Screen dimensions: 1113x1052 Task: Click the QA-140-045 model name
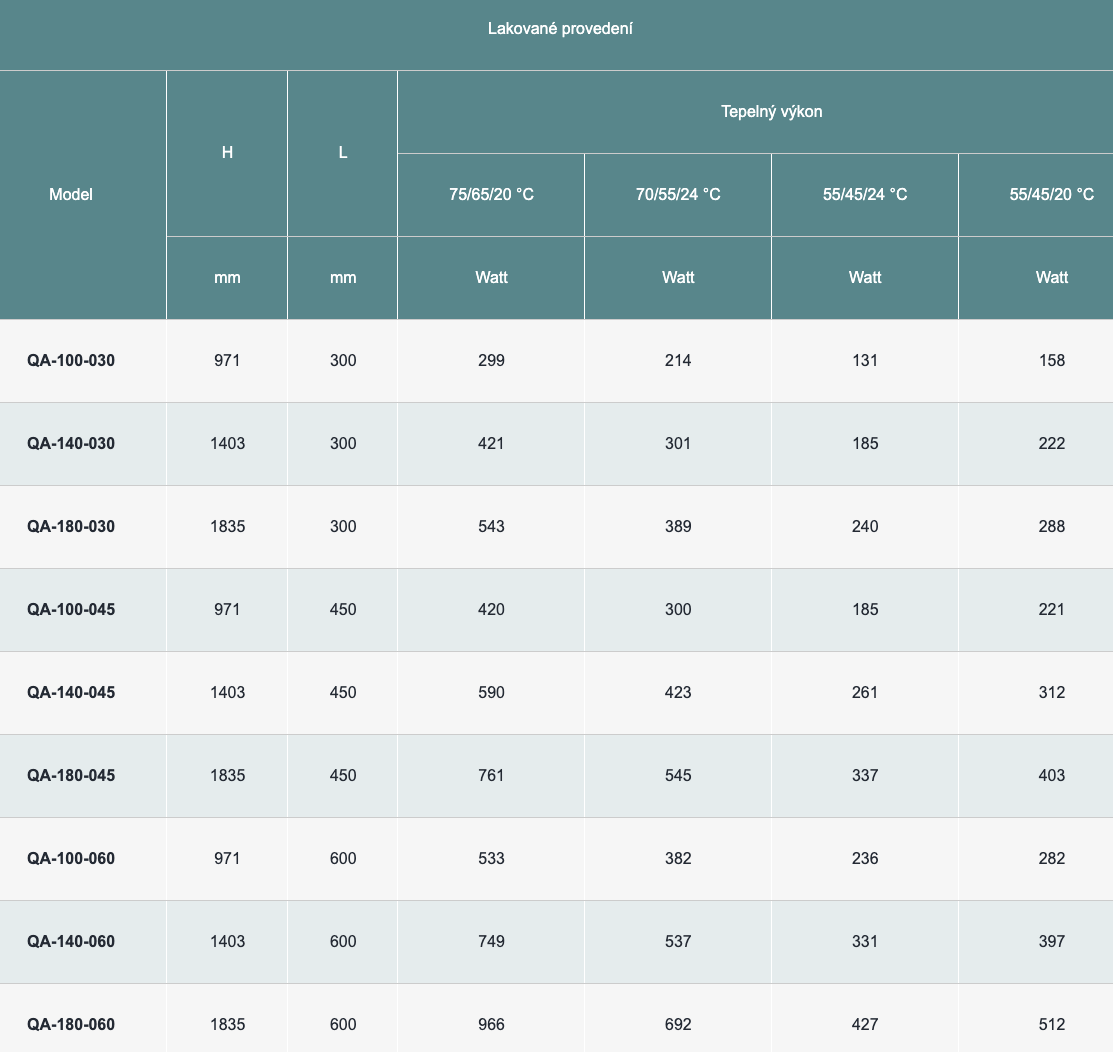[x=71, y=692]
